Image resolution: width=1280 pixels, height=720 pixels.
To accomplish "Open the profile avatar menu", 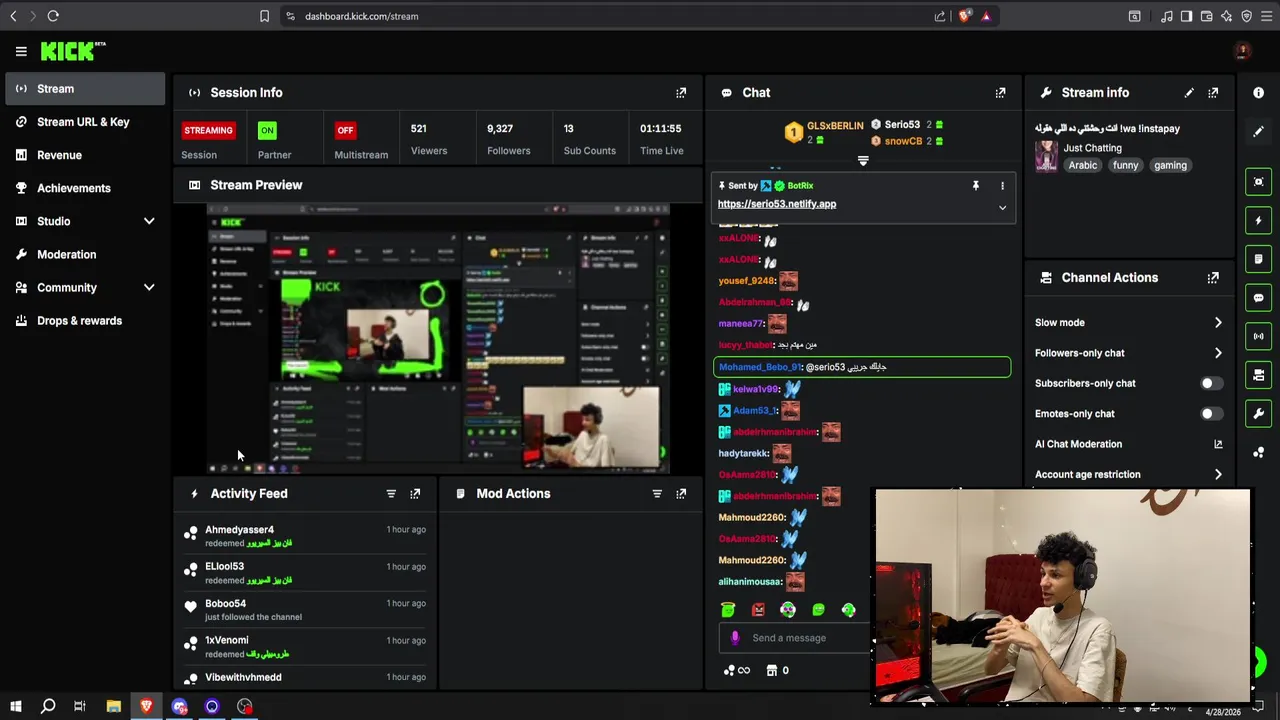I will click(1242, 51).
